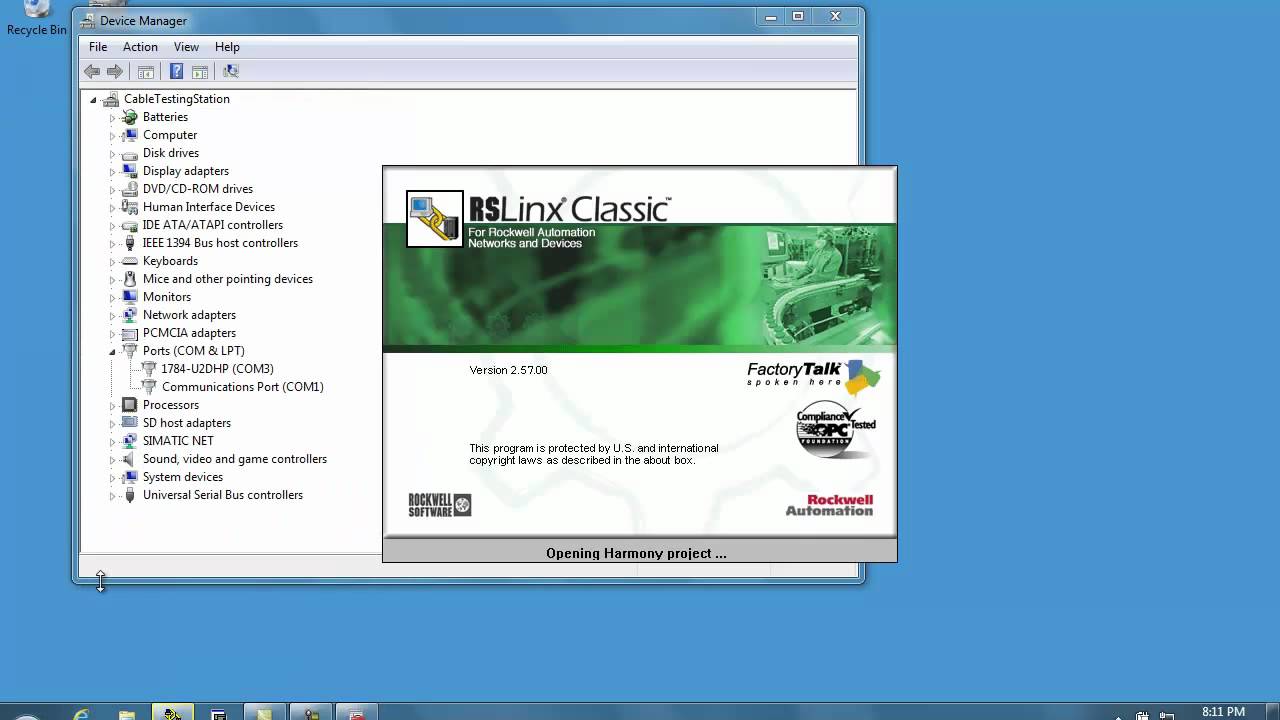Select the Batteries label

[x=165, y=117]
